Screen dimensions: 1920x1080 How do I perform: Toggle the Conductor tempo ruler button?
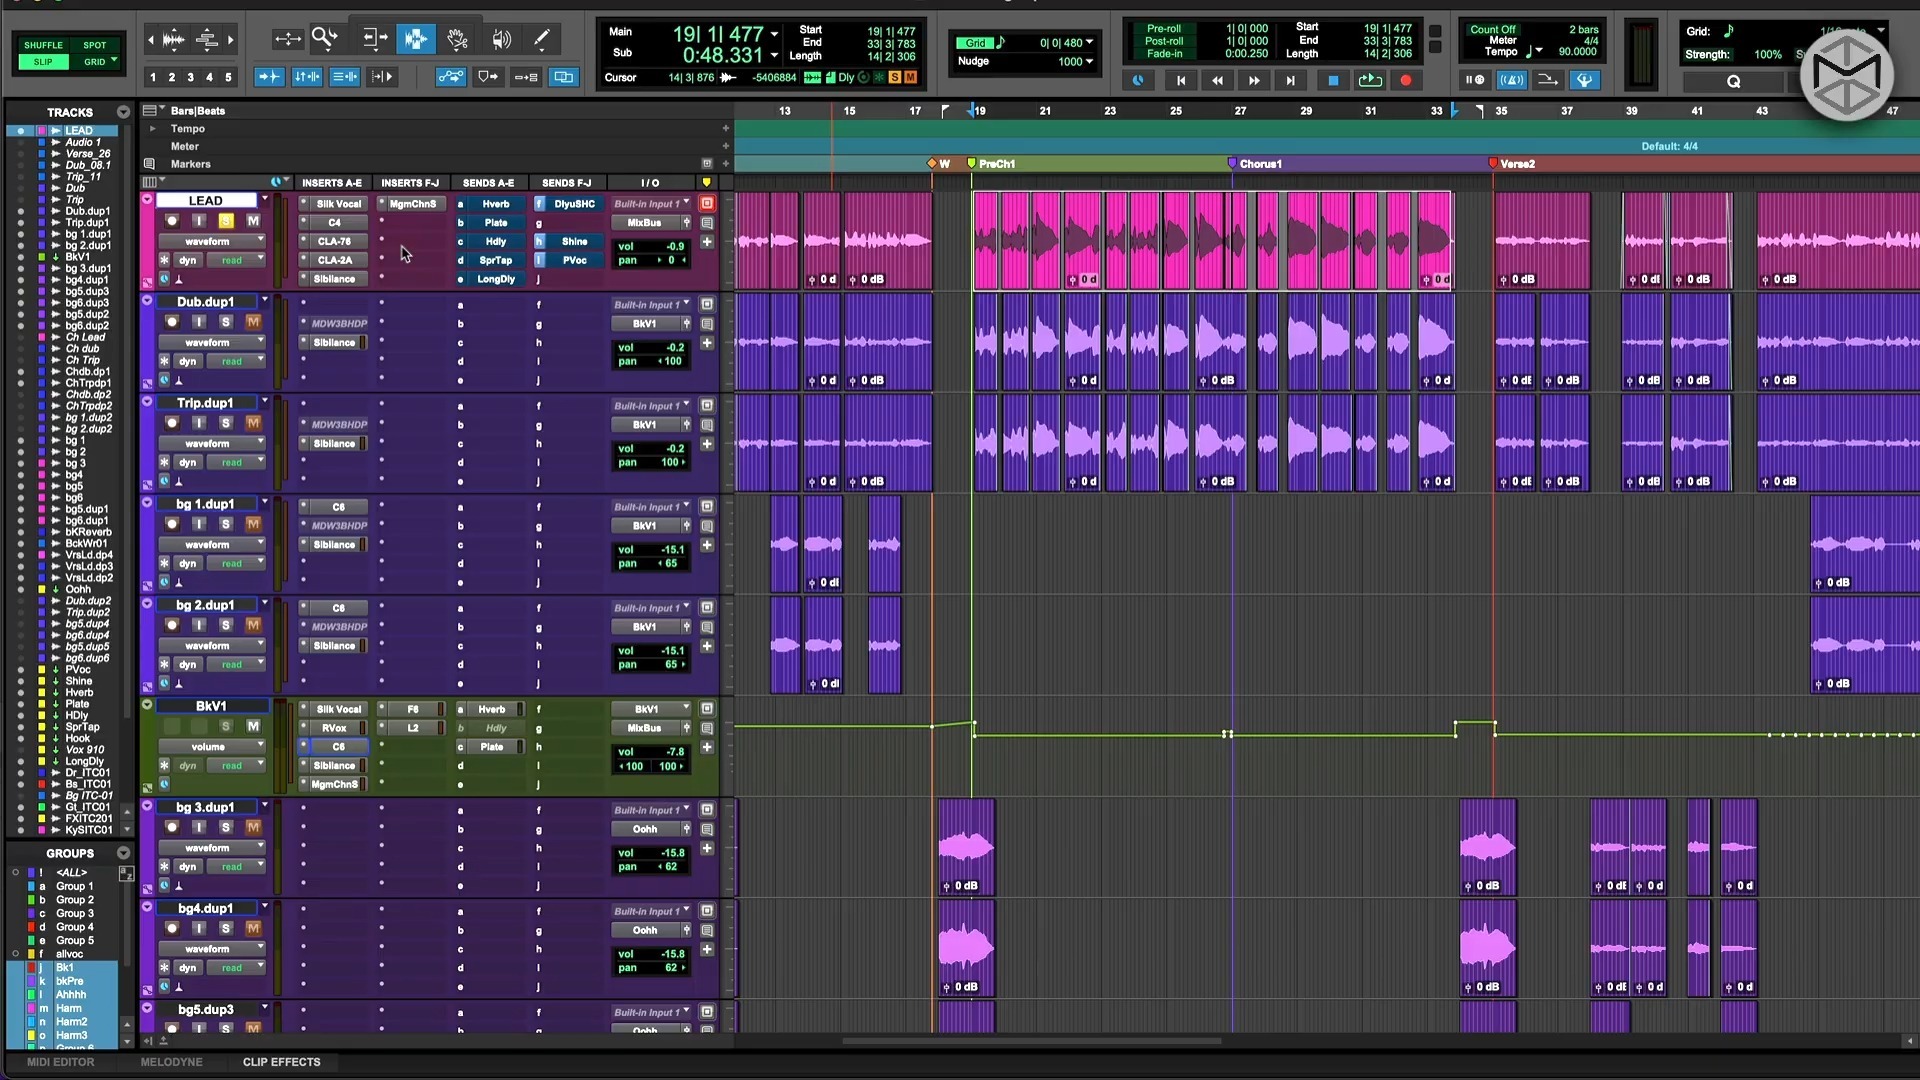click(1584, 80)
